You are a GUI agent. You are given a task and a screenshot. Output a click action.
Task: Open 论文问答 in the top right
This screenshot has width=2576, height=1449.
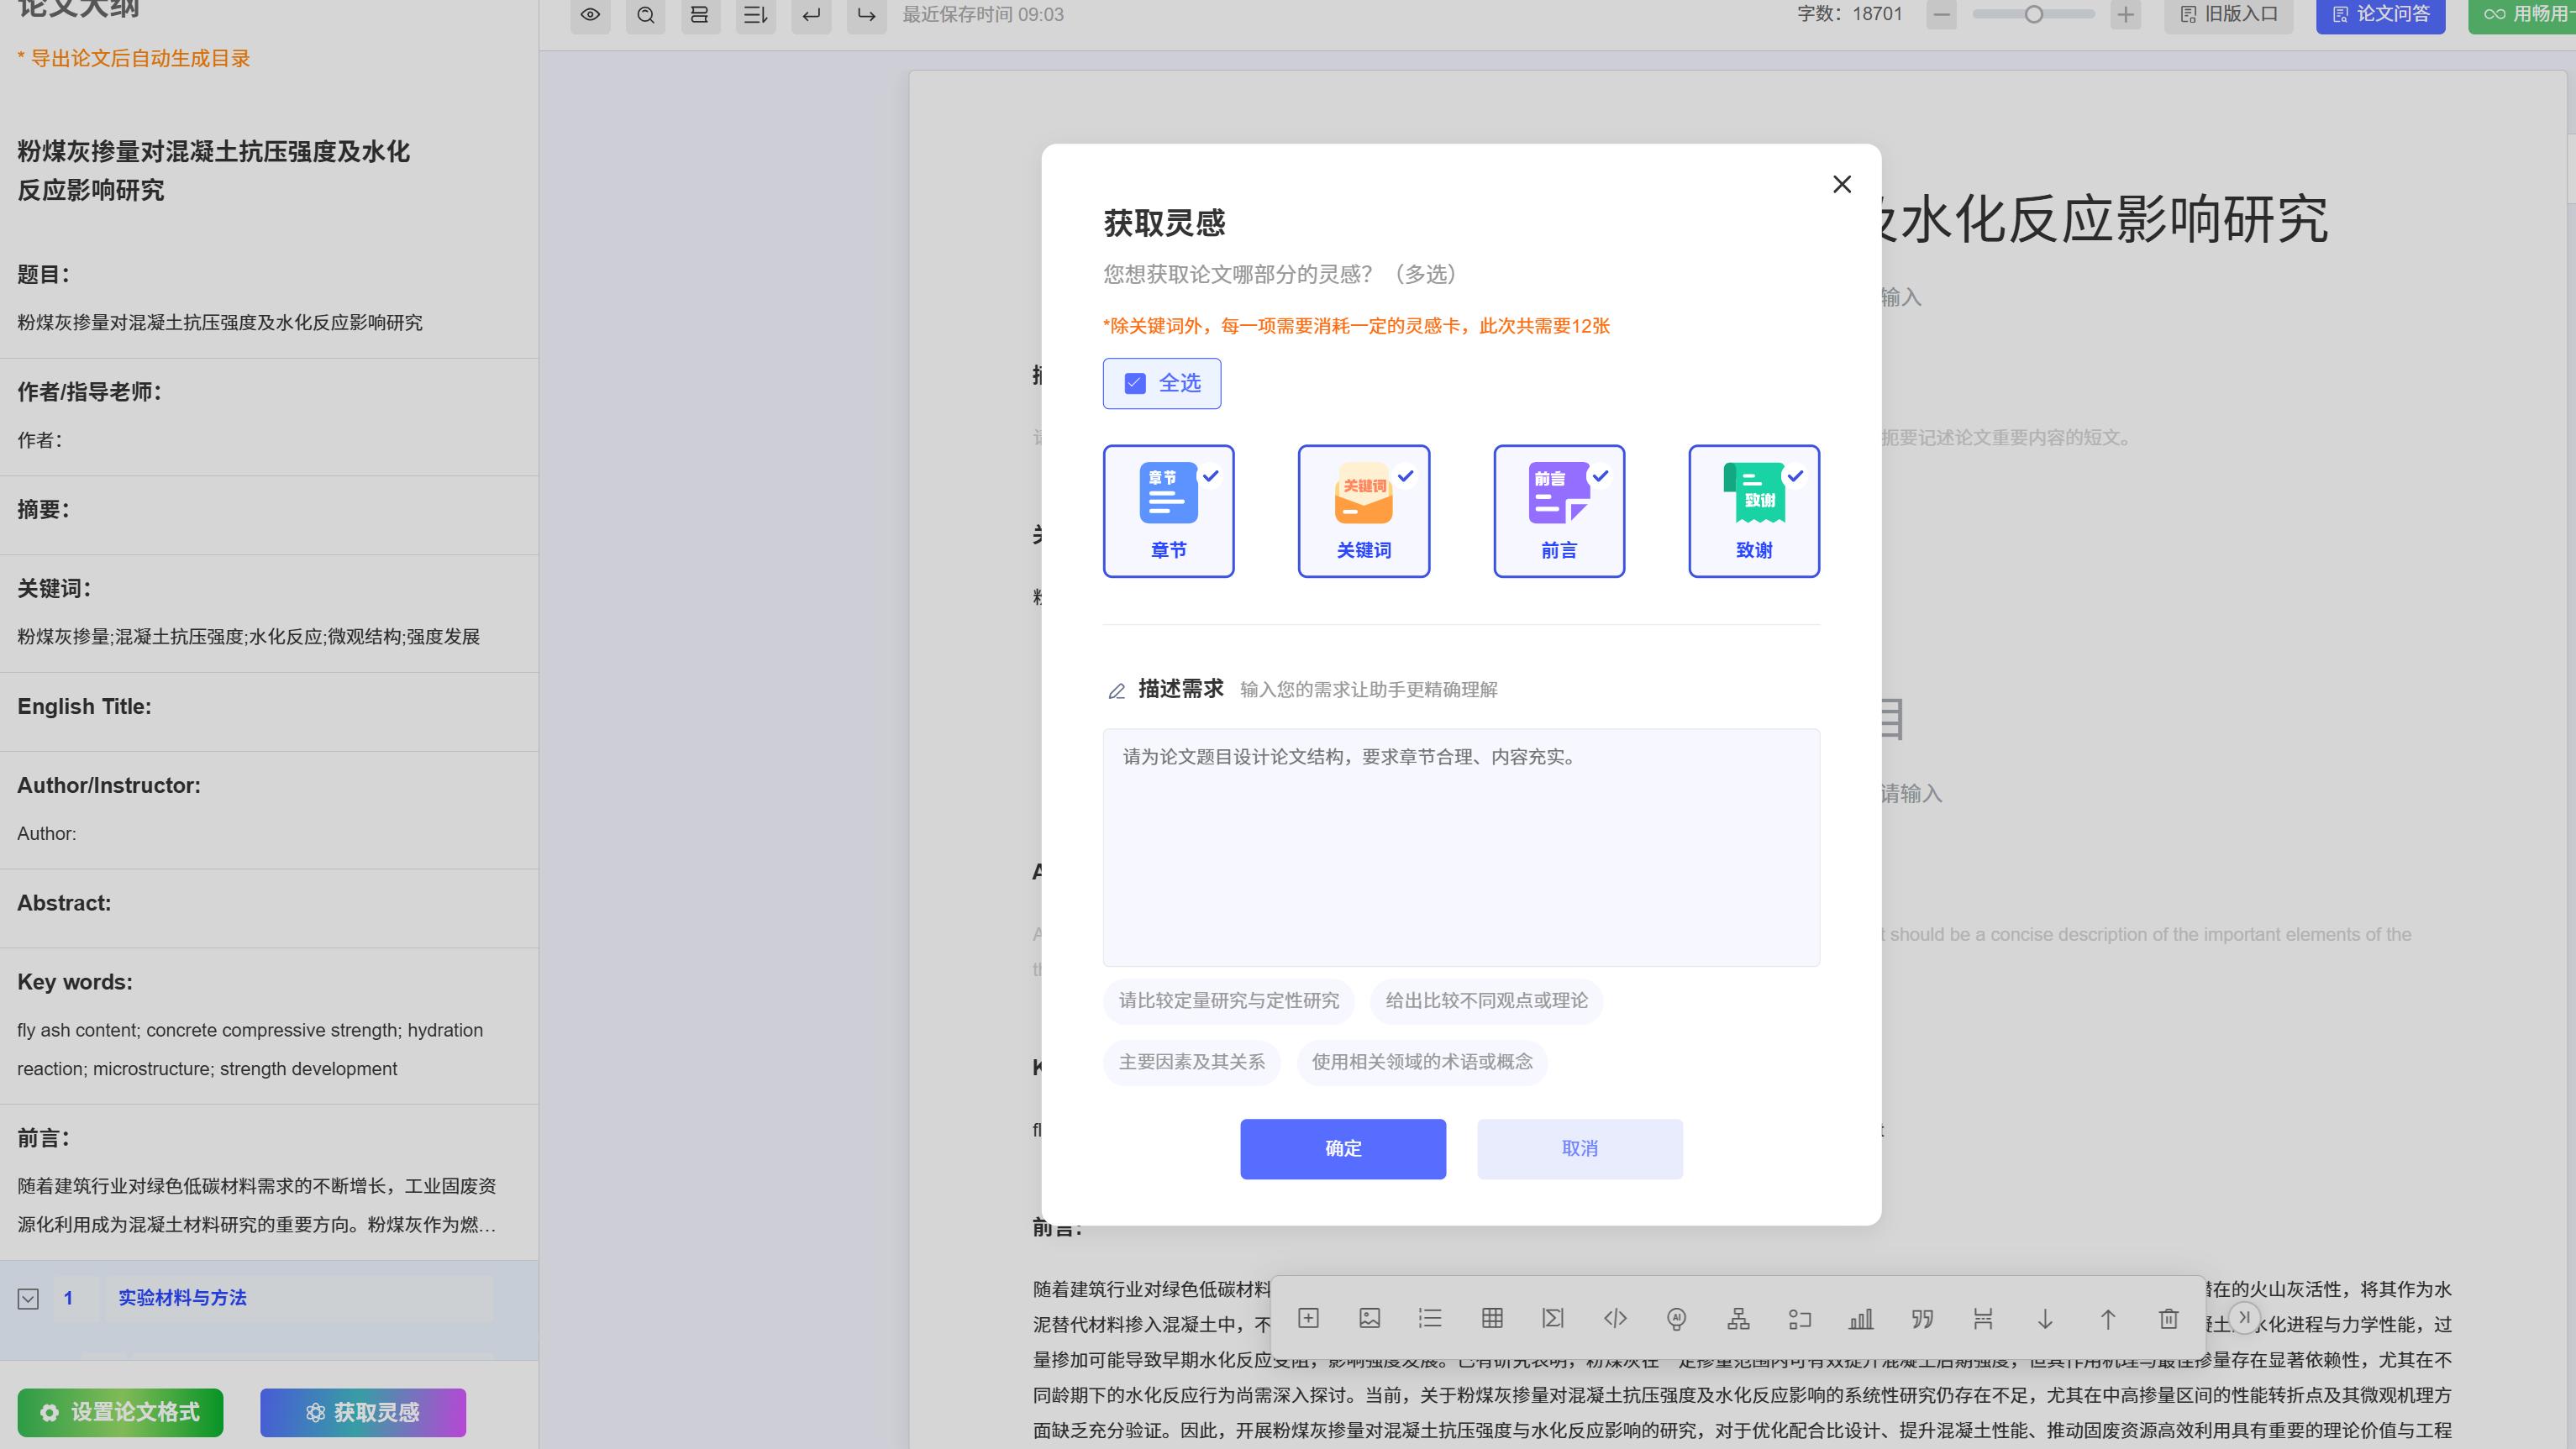point(2380,15)
